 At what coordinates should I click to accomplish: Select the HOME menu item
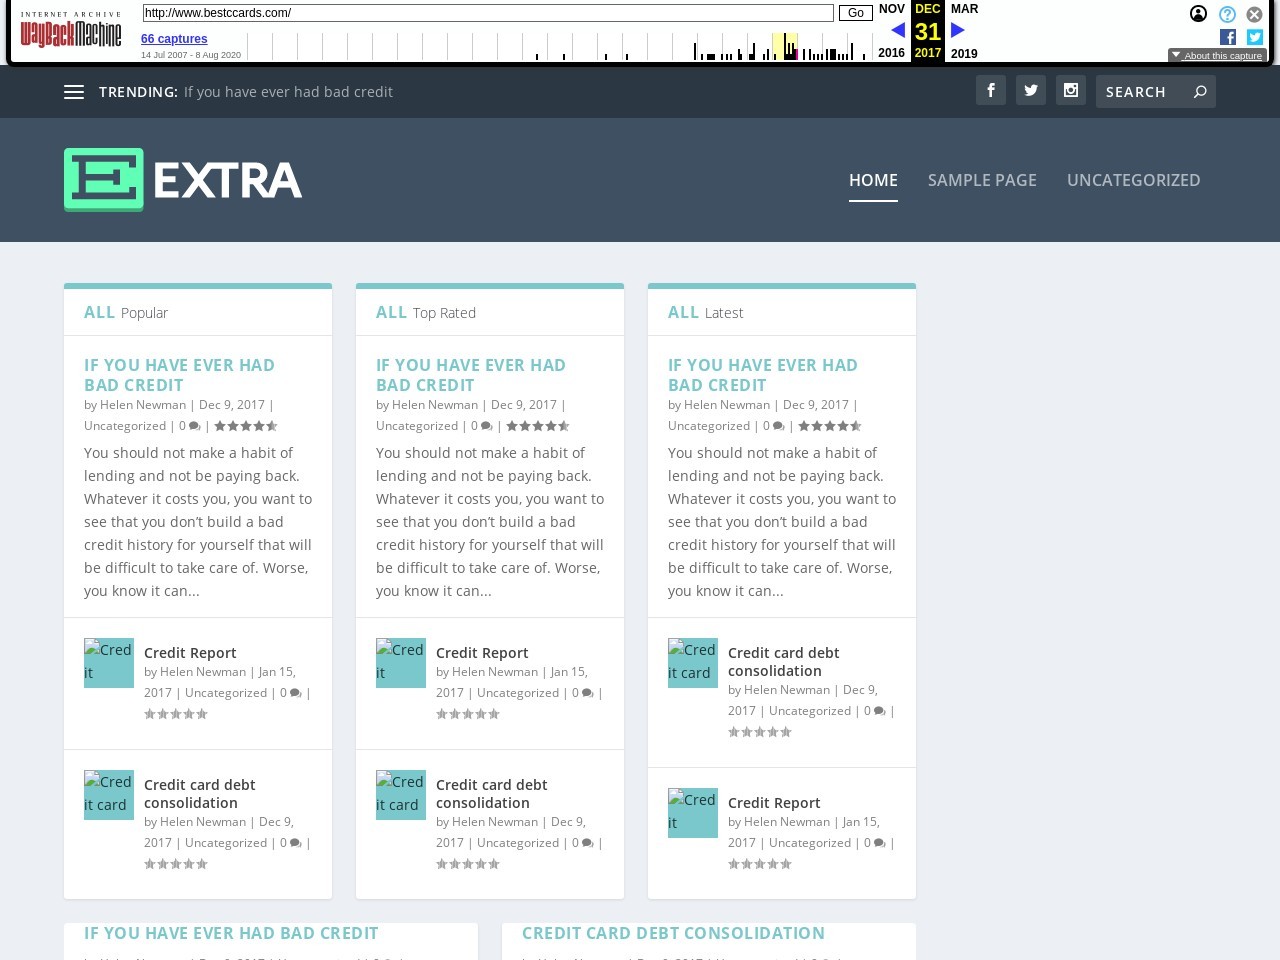point(873,180)
